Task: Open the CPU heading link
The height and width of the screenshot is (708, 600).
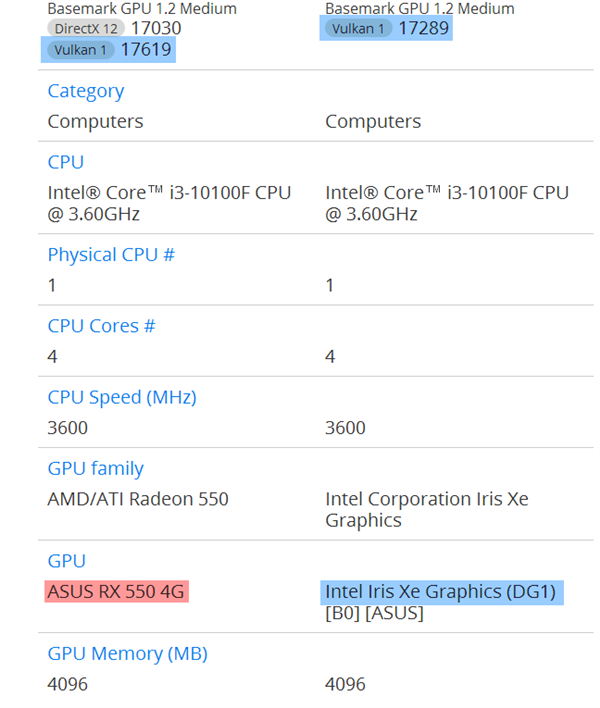Action: coord(66,162)
